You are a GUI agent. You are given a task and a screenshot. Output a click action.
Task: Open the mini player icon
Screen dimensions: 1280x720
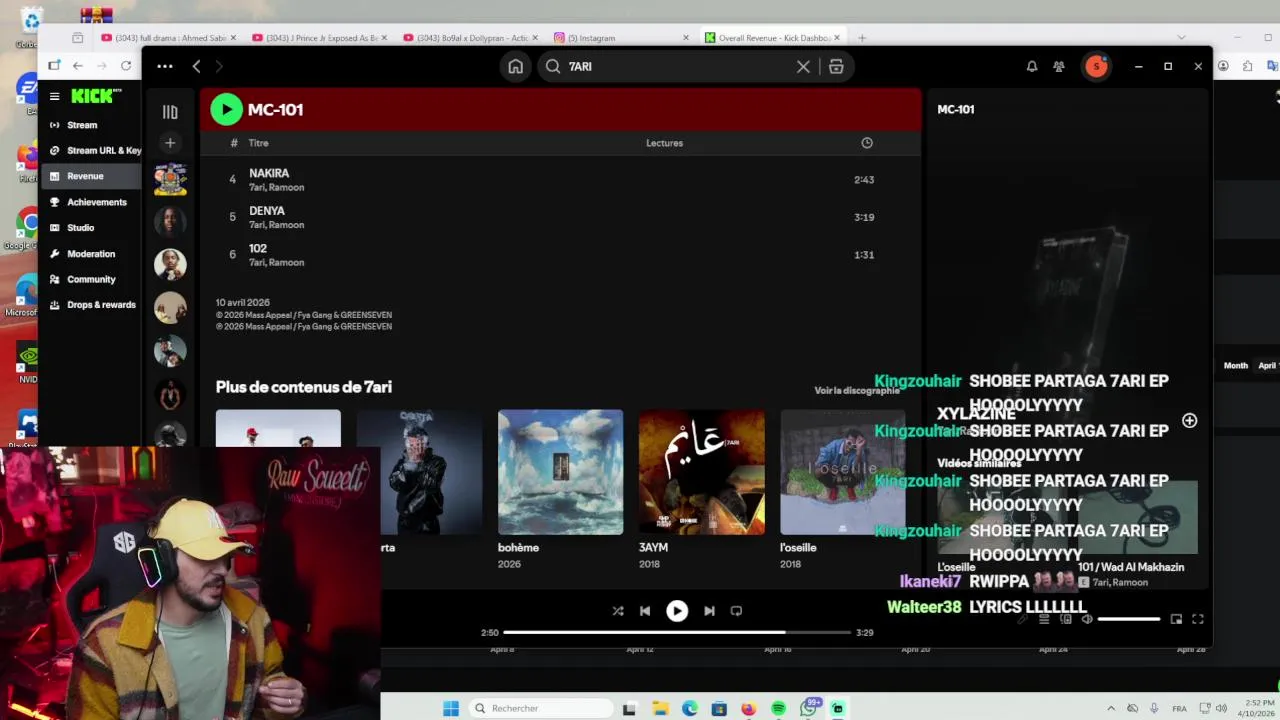click(x=1176, y=619)
